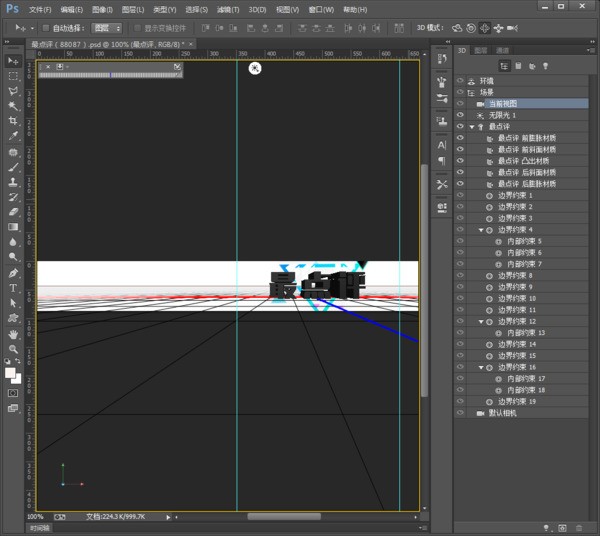Choose the Magic Wand tool

pyautogui.click(x=14, y=106)
